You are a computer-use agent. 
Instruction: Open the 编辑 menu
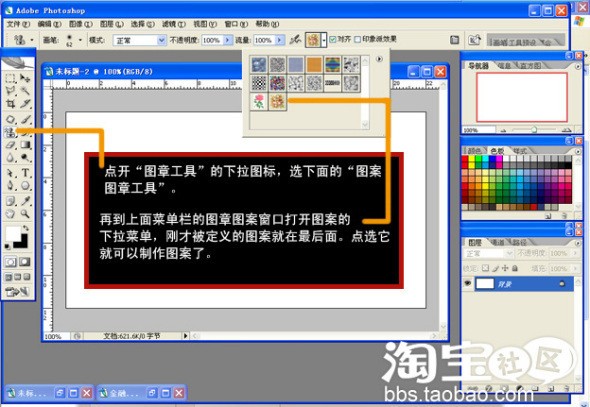coord(49,24)
